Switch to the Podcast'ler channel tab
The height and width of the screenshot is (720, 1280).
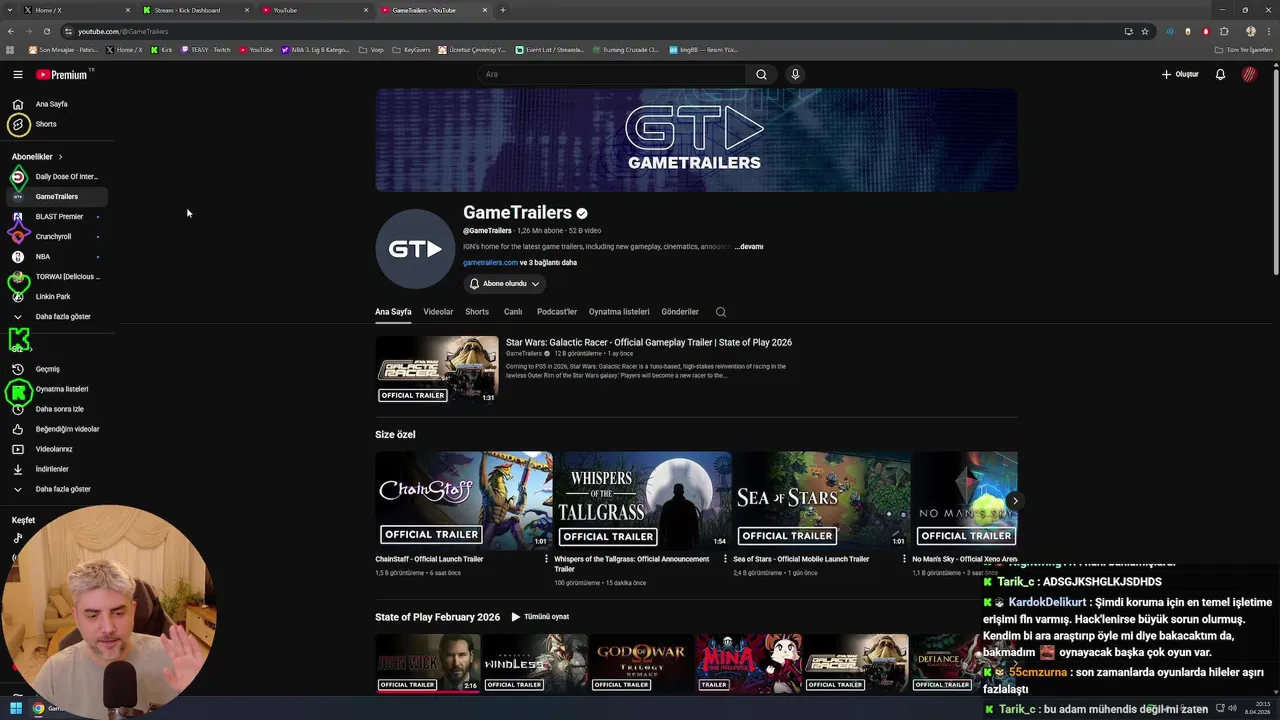[x=557, y=312]
